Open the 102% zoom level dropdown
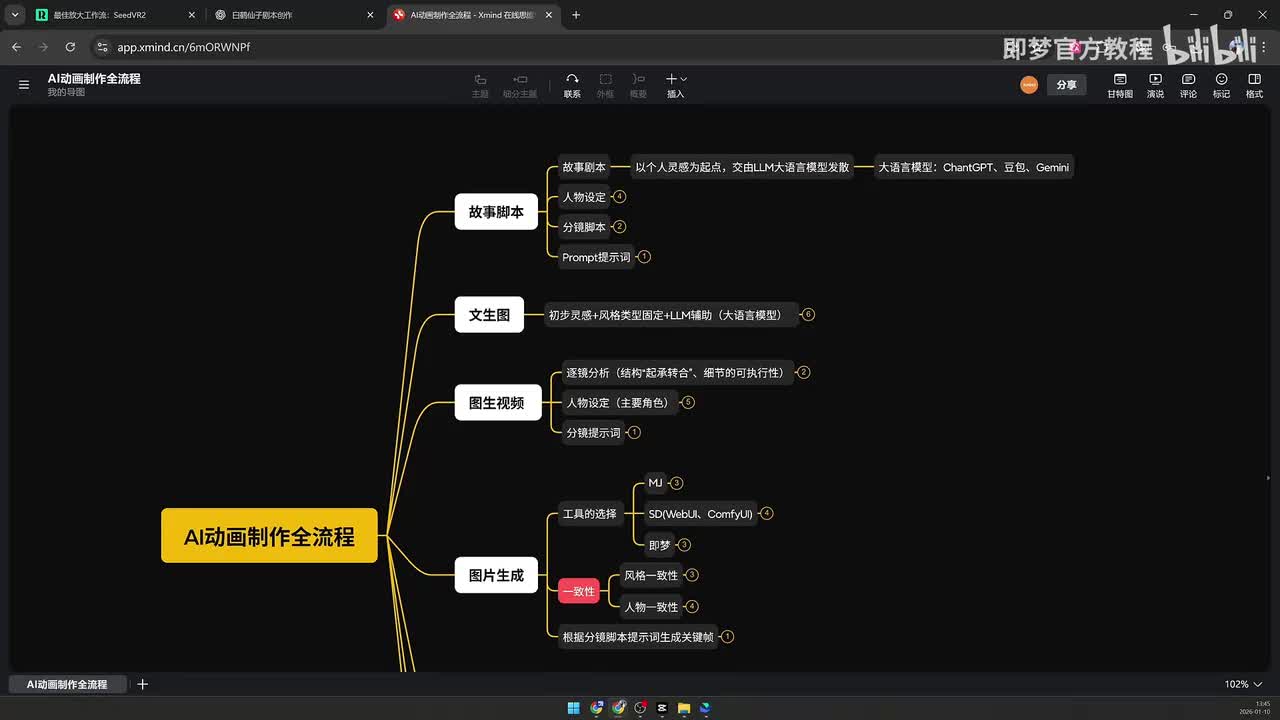The width and height of the screenshot is (1280, 720). pos(1243,684)
